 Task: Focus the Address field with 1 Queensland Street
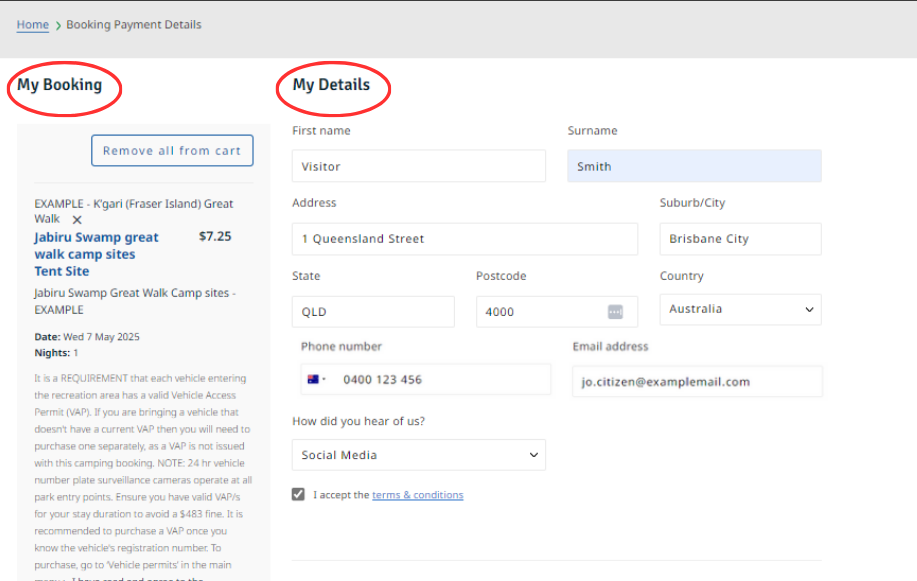tap(465, 239)
